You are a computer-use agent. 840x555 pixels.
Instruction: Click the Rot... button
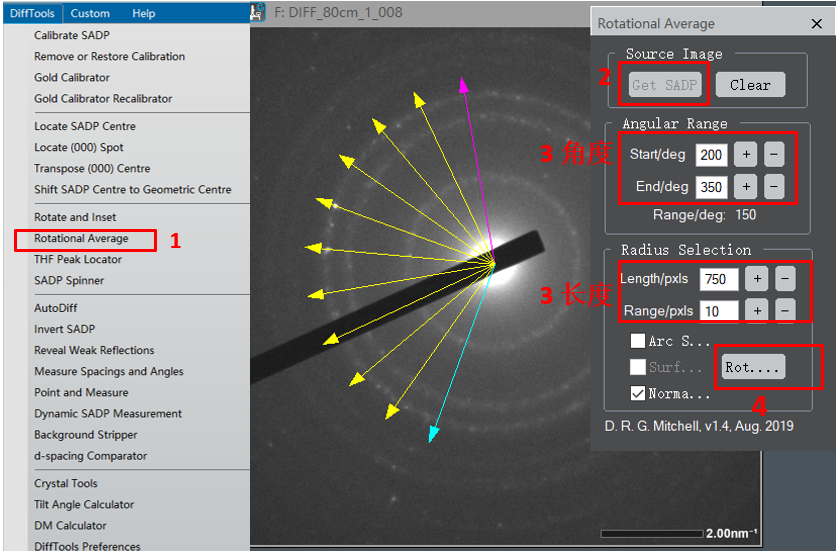pyautogui.click(x=752, y=367)
